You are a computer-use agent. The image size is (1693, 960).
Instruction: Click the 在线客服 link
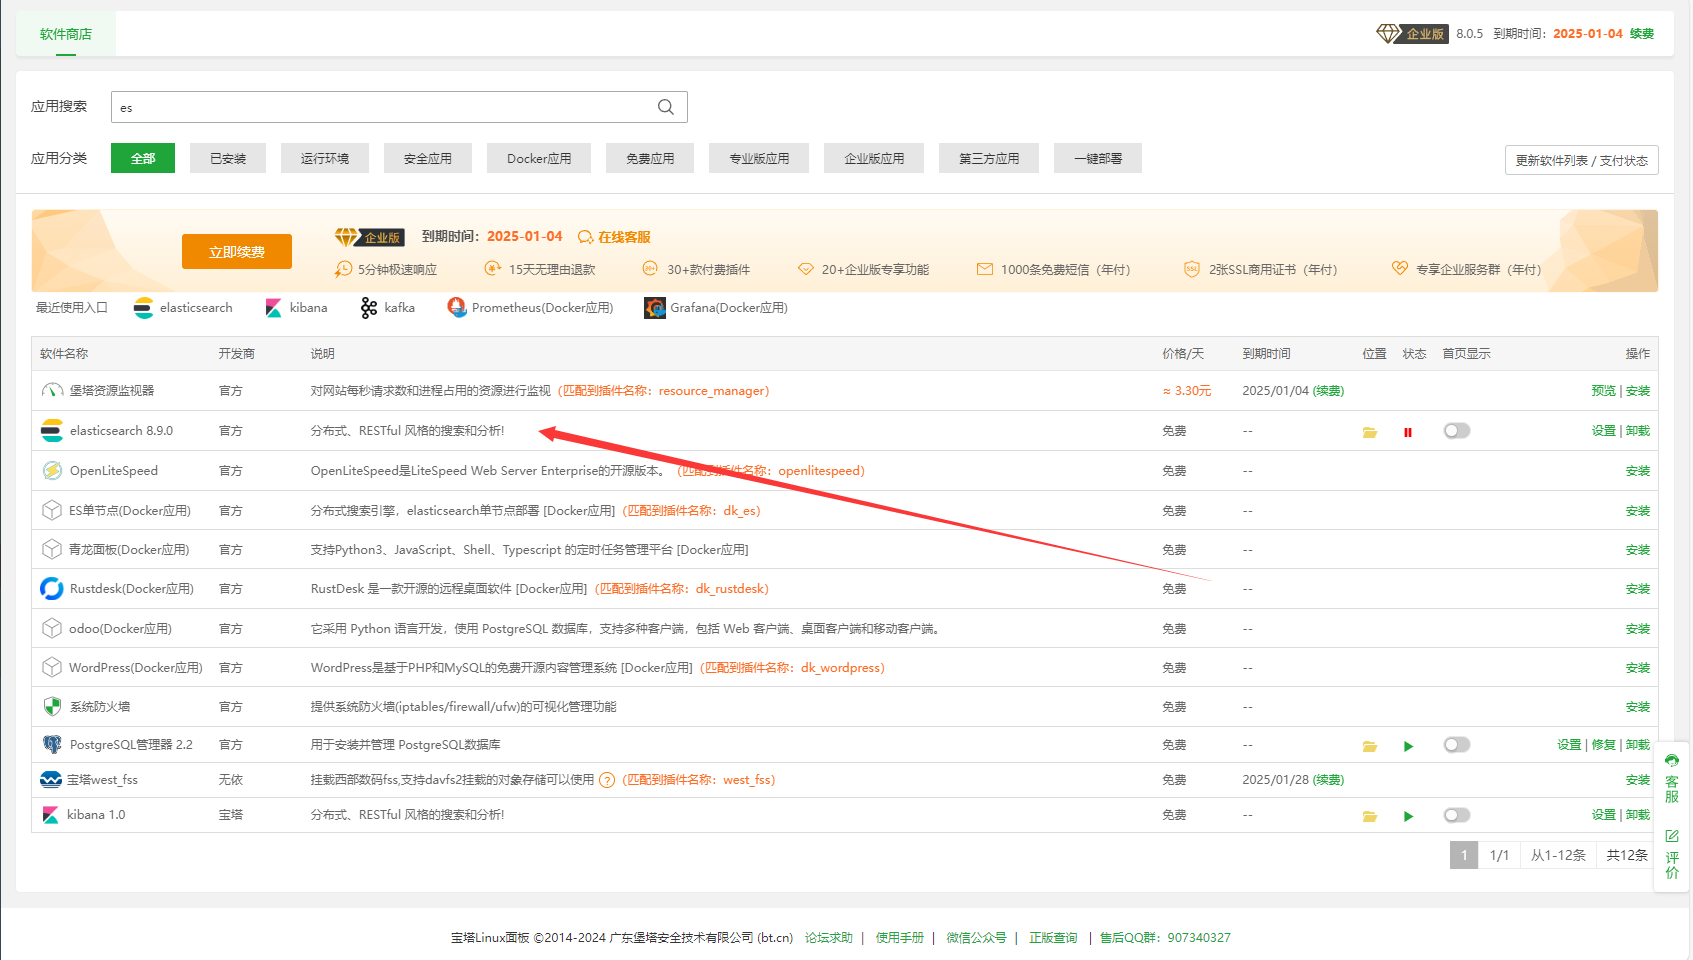615,237
